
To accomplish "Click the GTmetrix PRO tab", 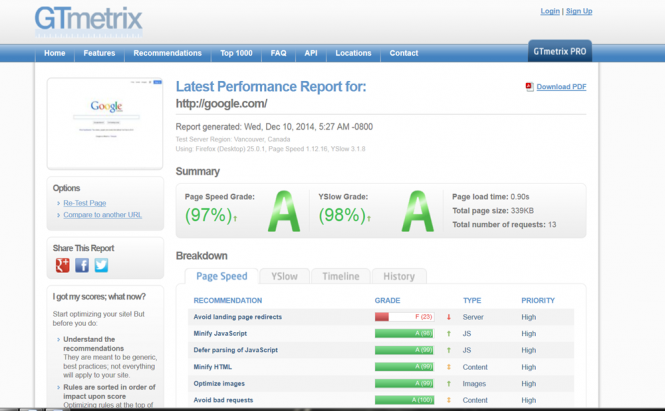I will 560,51.
